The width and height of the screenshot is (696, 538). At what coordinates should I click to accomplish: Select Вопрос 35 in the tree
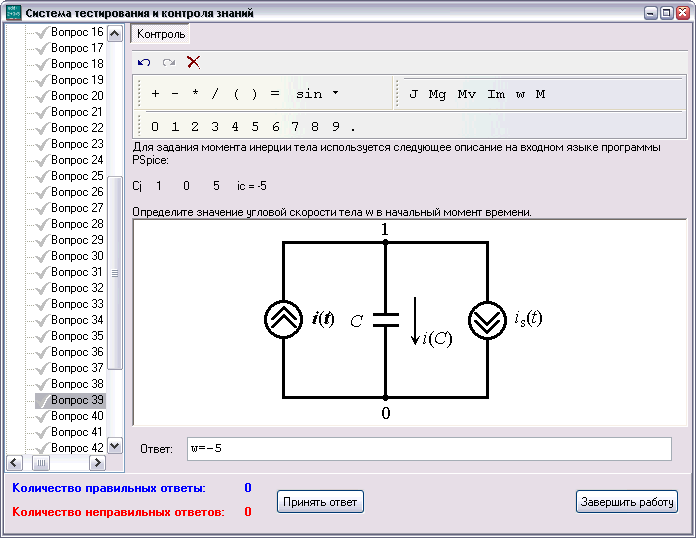click(x=77, y=336)
